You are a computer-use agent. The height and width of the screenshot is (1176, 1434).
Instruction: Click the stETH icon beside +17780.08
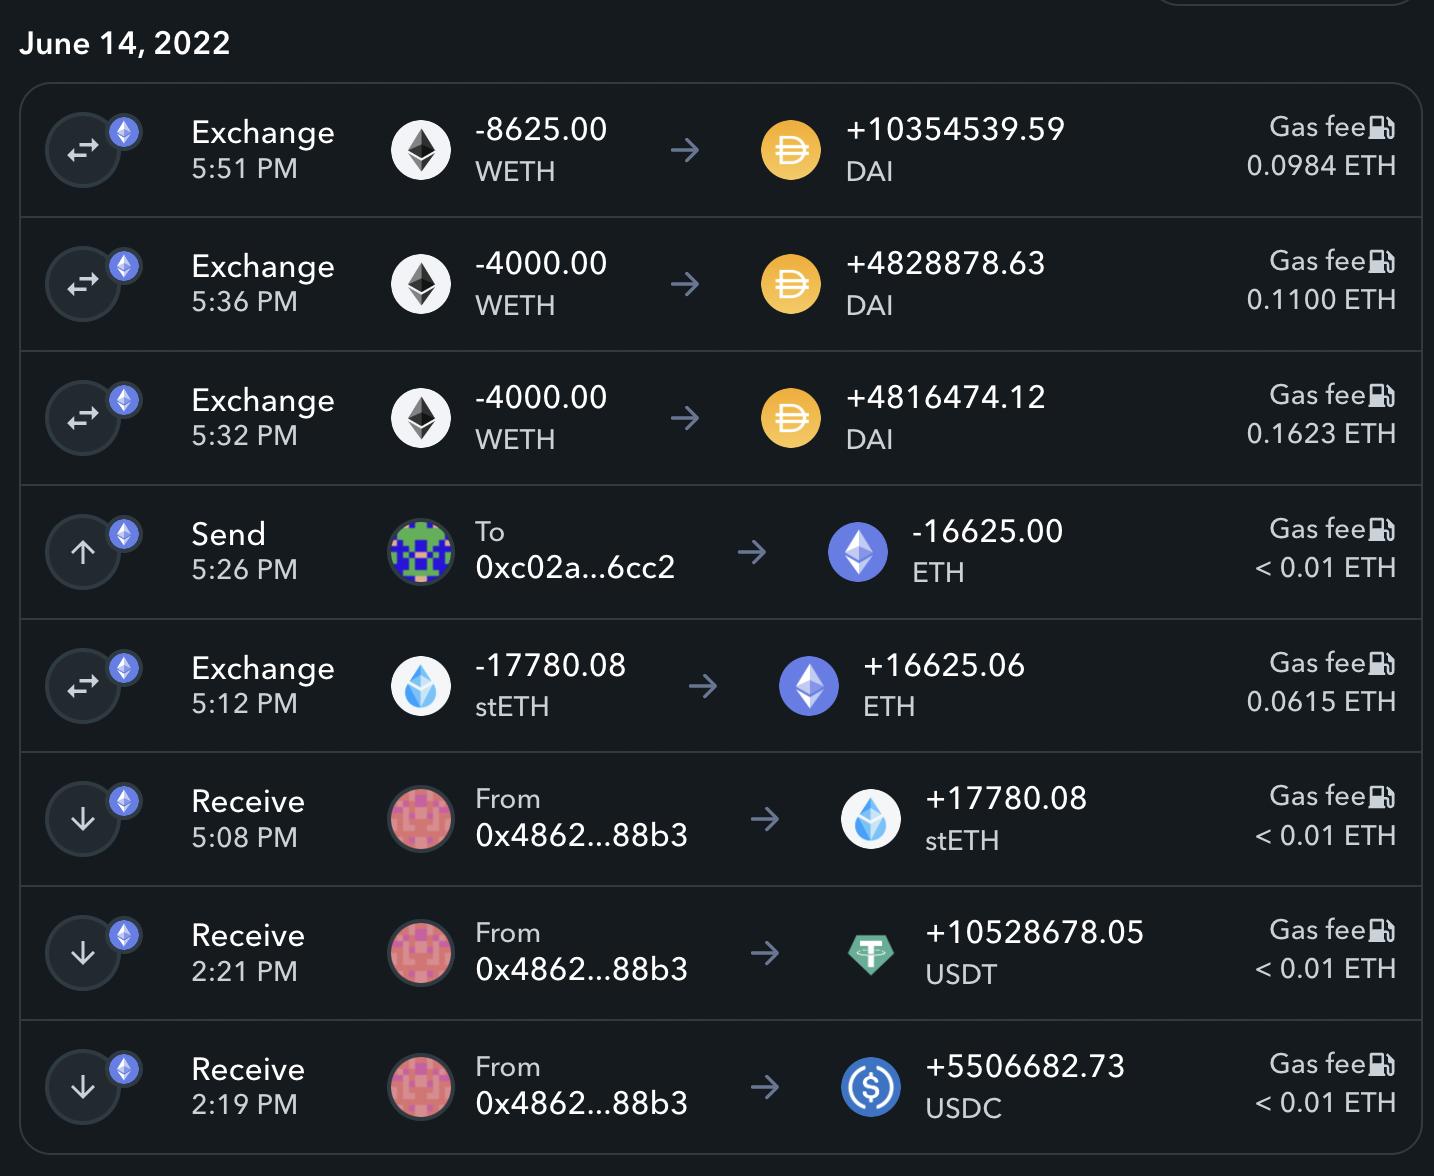(871, 820)
